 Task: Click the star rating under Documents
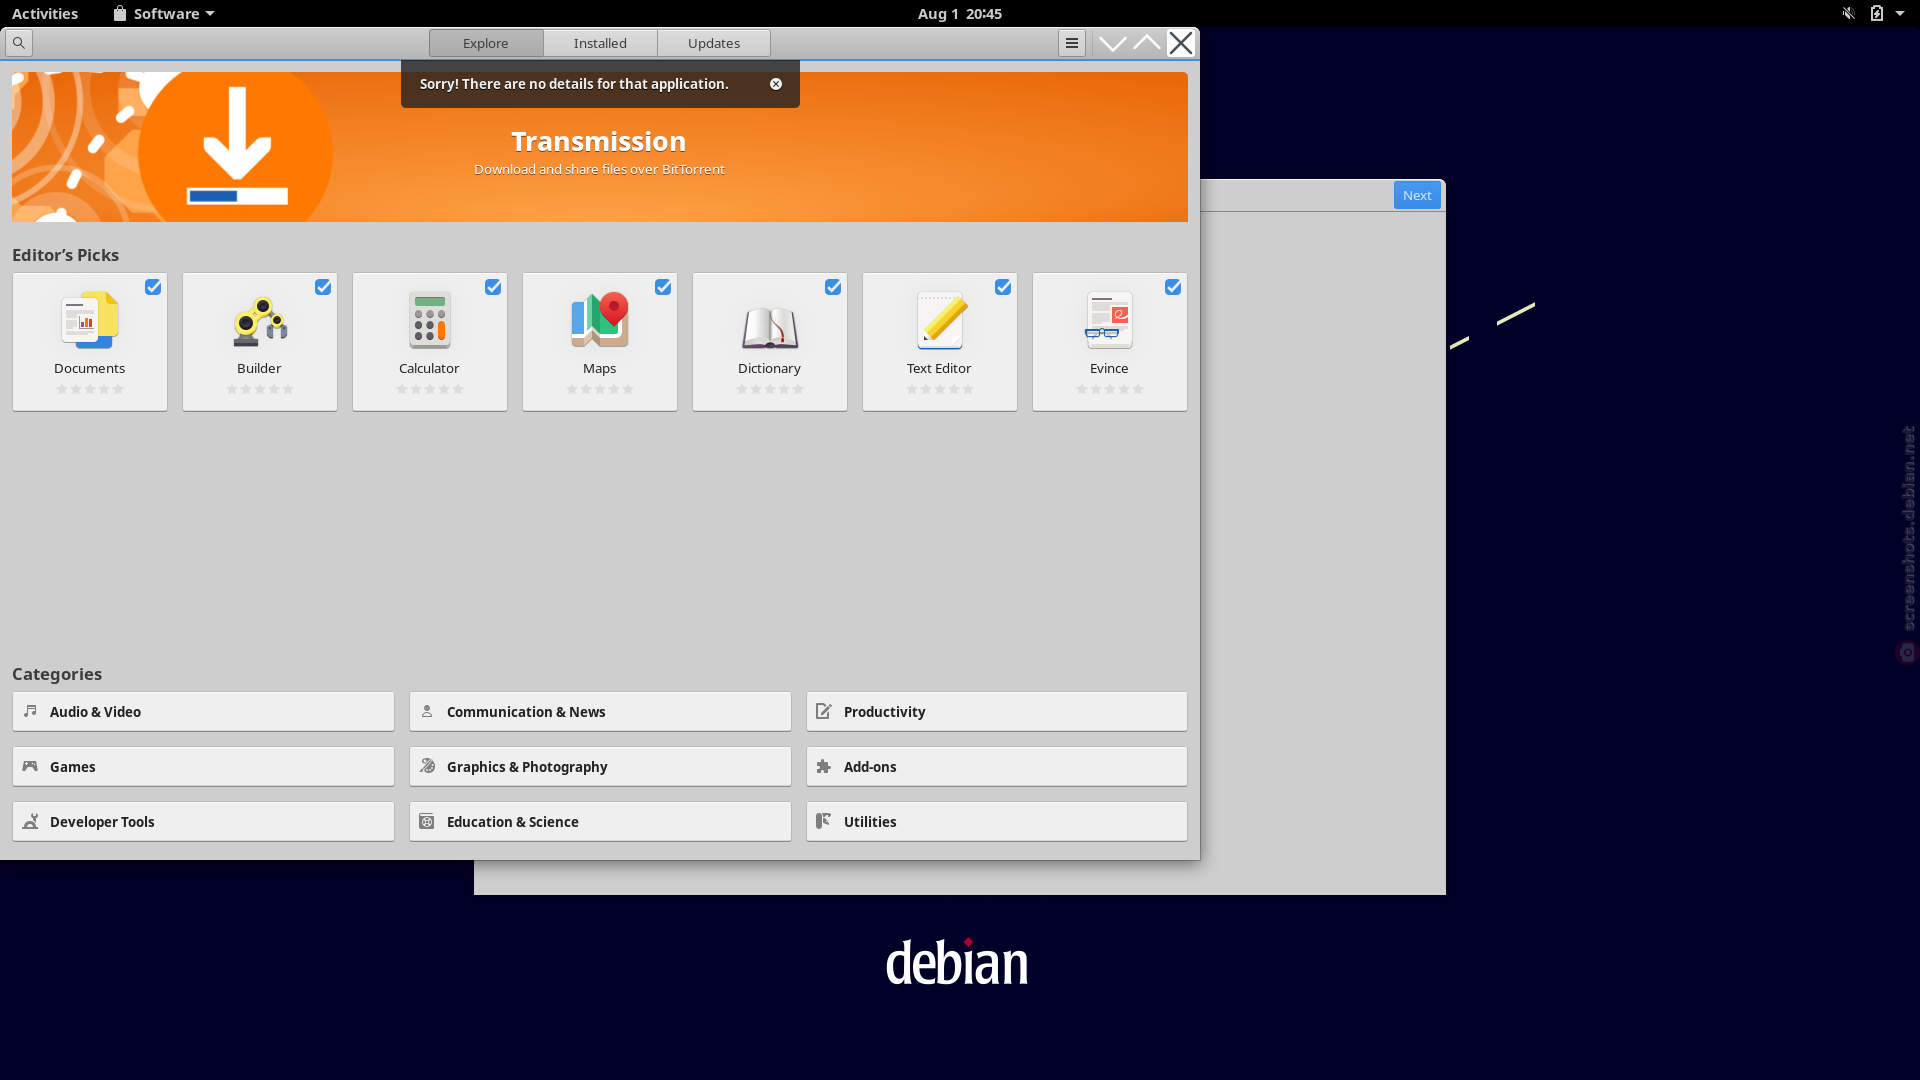point(90,389)
